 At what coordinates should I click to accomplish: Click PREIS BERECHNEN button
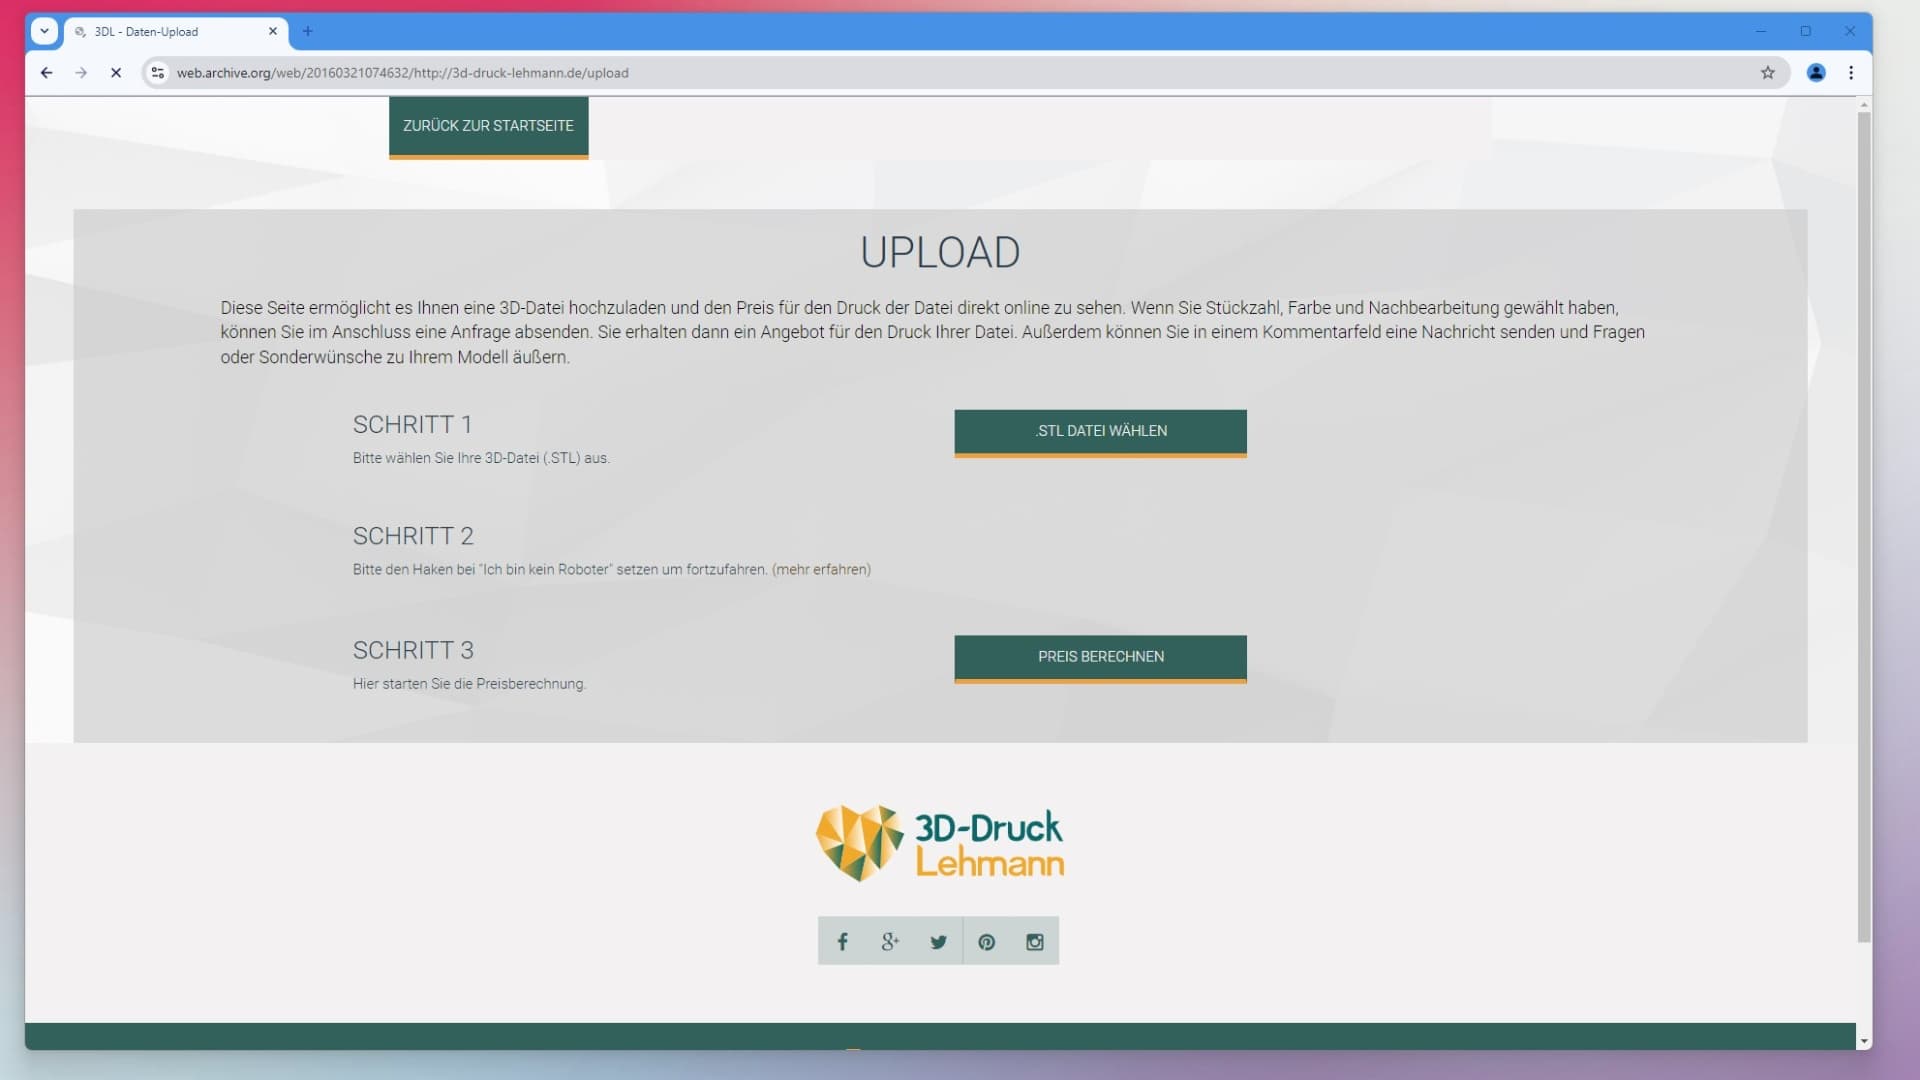point(1100,658)
